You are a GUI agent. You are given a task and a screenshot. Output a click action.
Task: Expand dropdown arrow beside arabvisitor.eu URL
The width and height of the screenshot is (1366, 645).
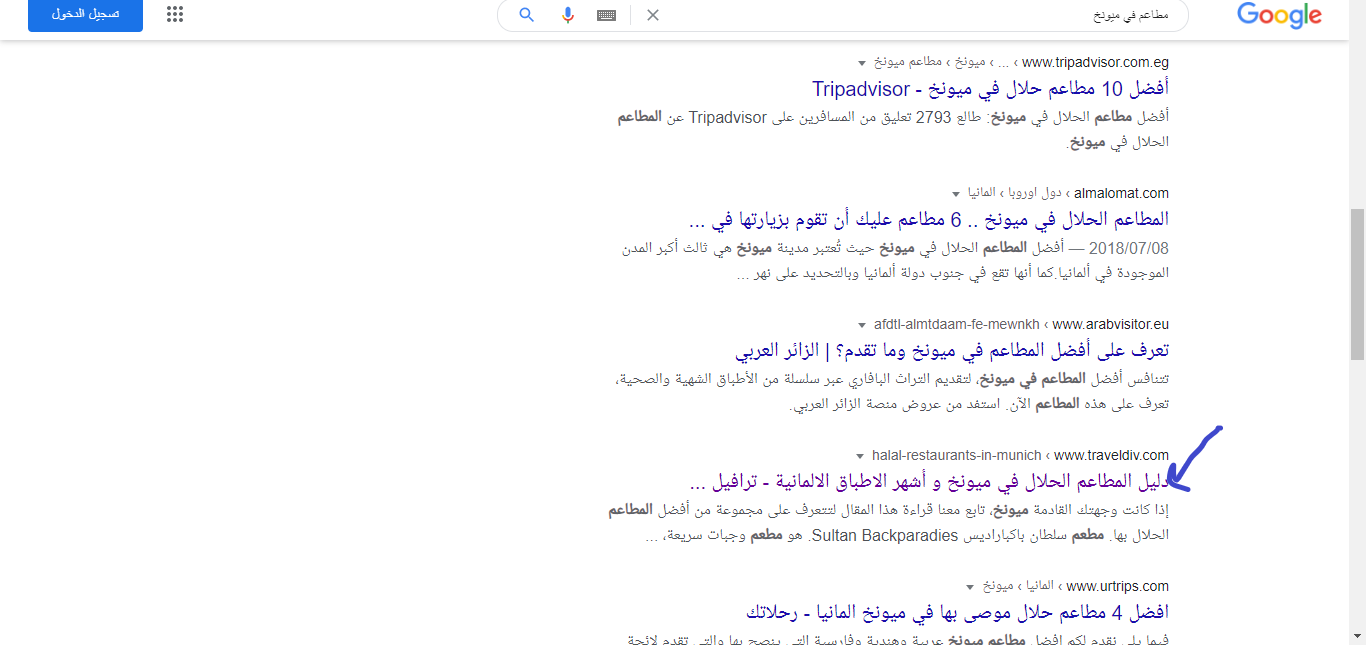[862, 325]
